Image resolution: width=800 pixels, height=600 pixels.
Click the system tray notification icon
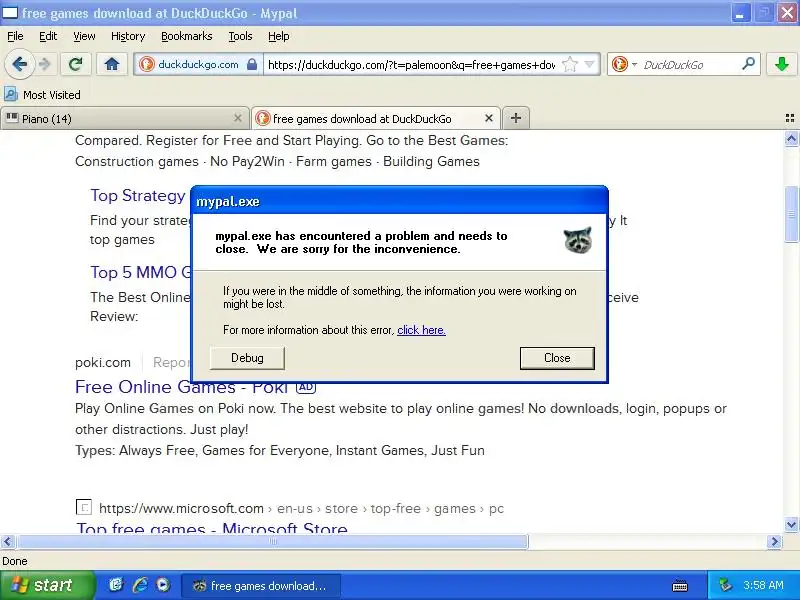[x=725, y=585]
